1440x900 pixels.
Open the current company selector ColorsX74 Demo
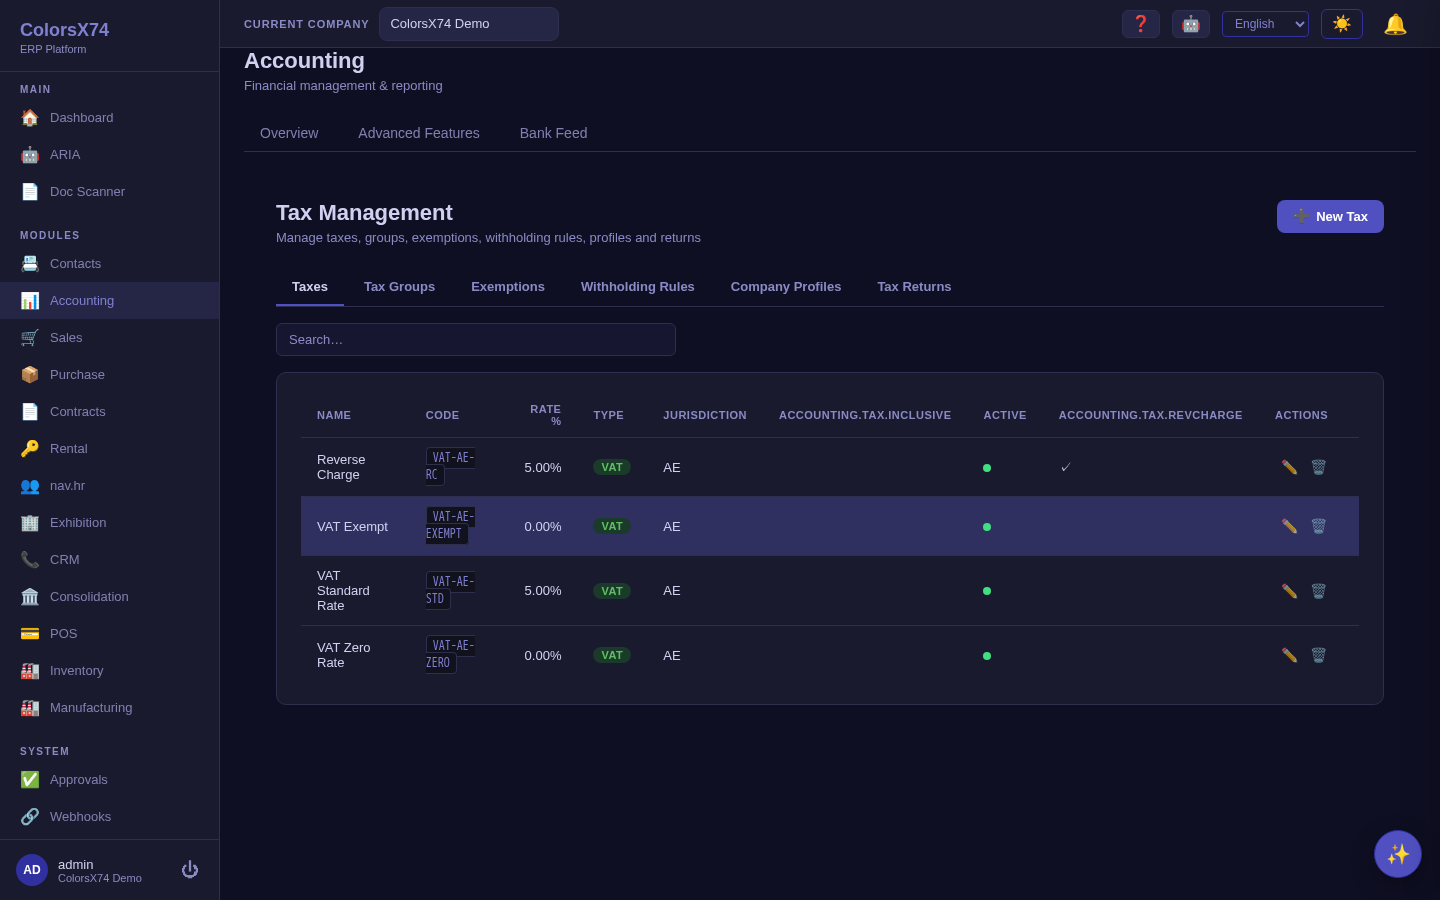tap(469, 24)
